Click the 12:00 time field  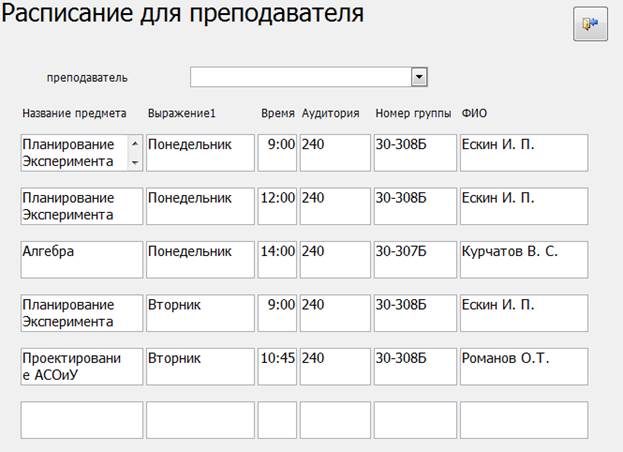[x=277, y=206]
